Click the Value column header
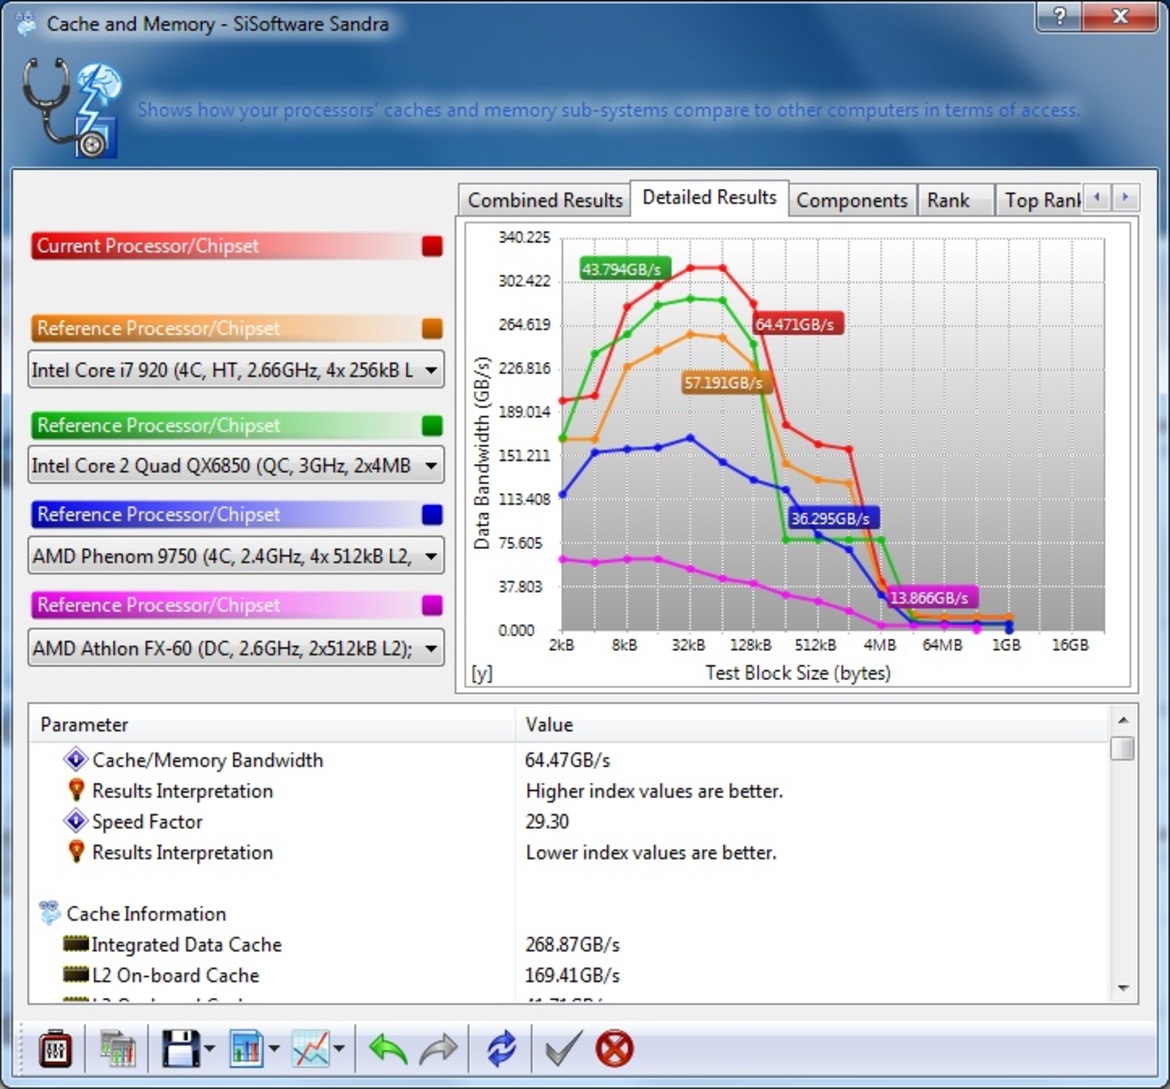 [x=812, y=724]
